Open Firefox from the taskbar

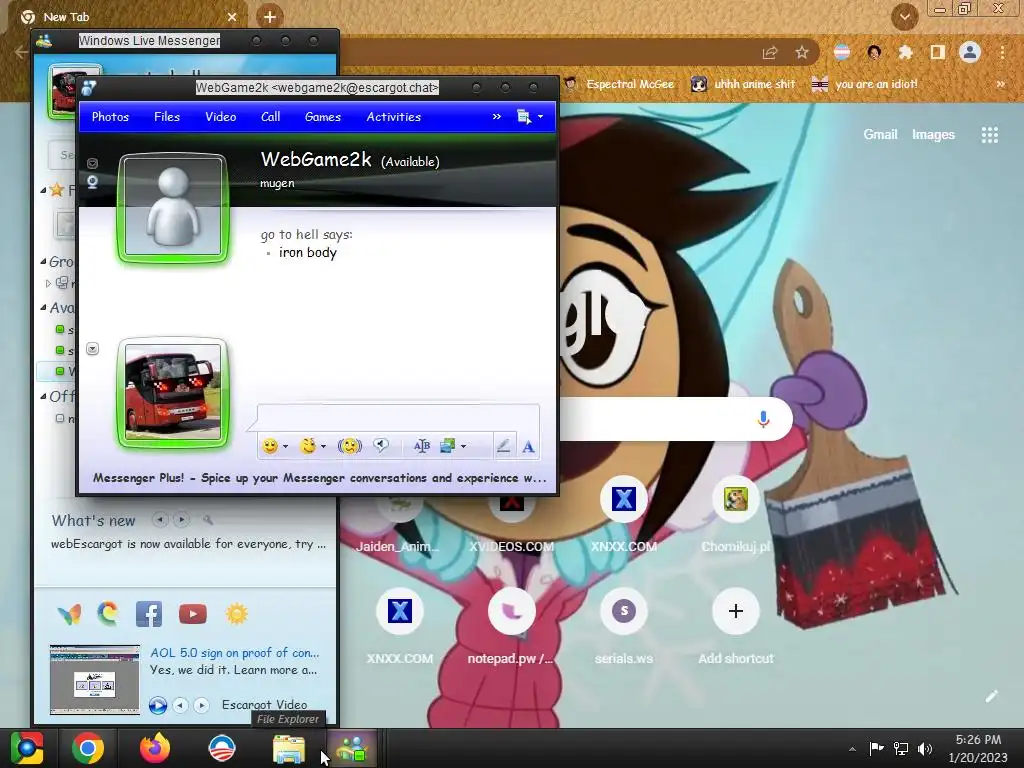pyautogui.click(x=155, y=748)
